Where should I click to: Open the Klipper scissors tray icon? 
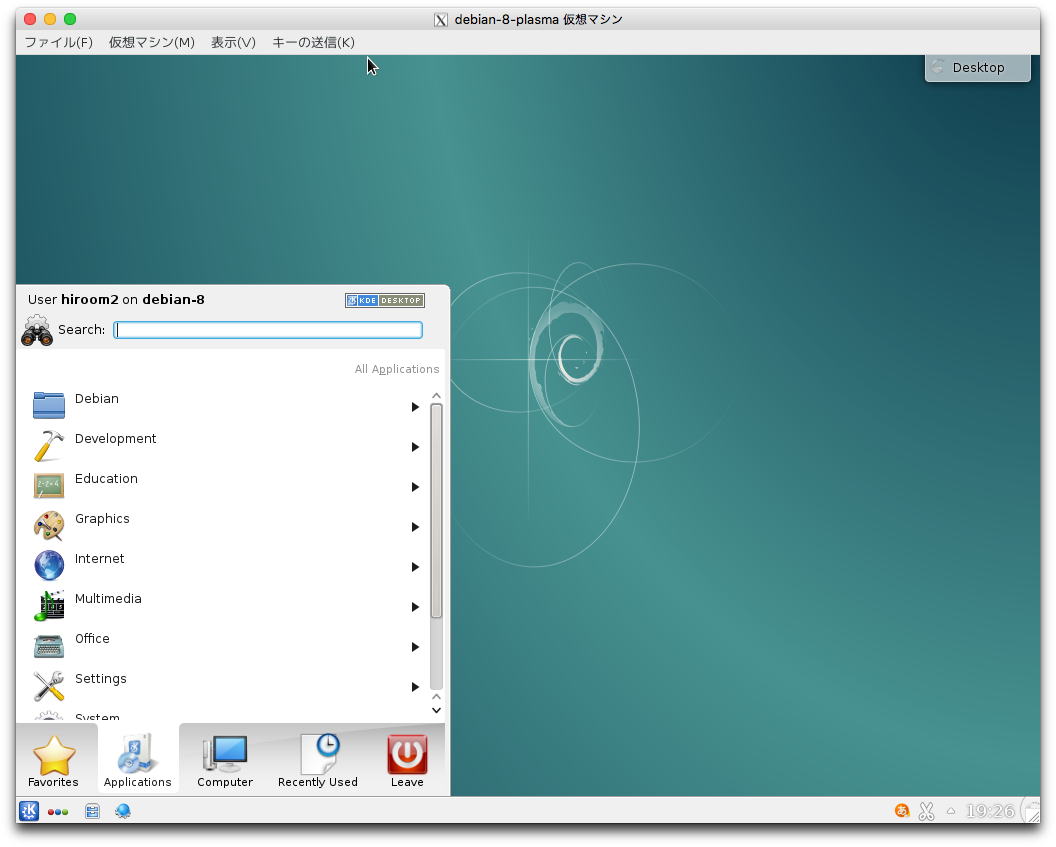927,811
